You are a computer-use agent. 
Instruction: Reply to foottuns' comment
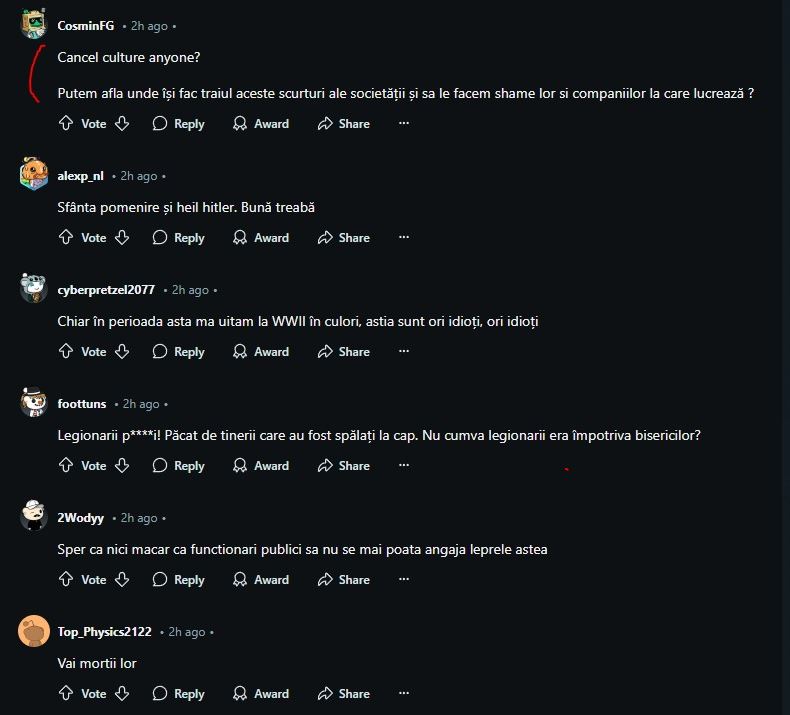coord(178,466)
